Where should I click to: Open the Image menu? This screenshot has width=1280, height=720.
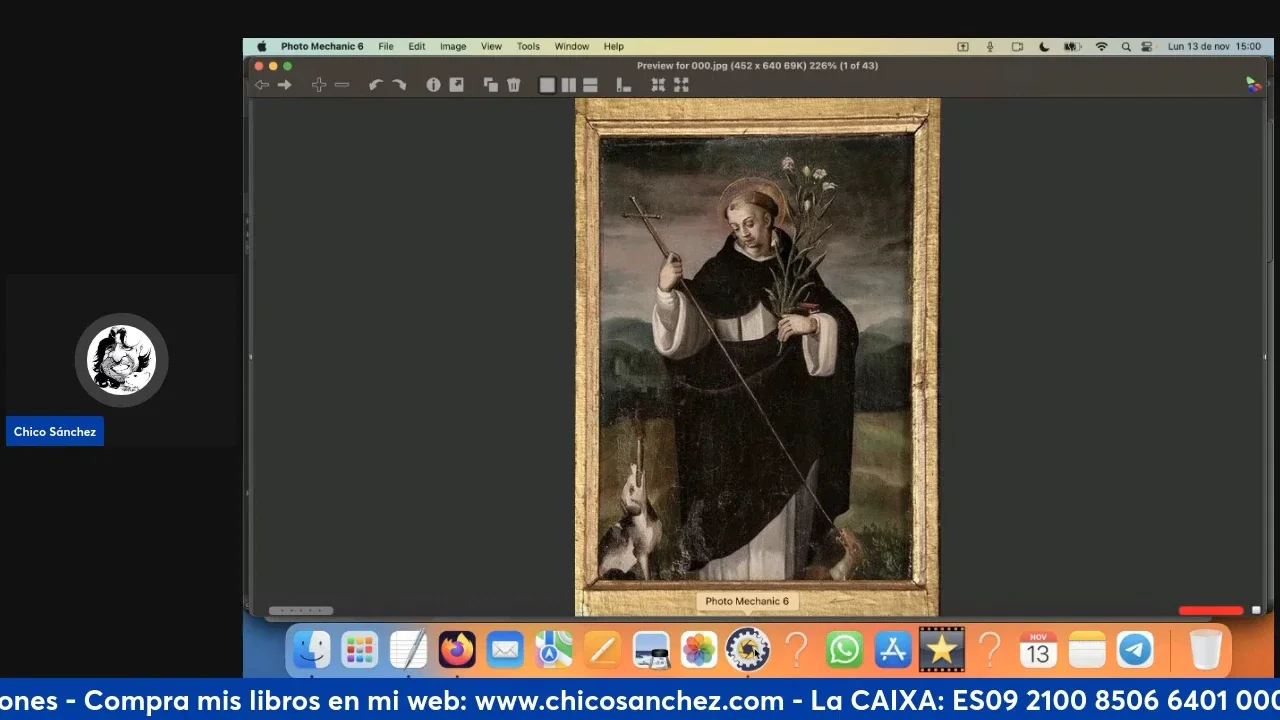[453, 46]
